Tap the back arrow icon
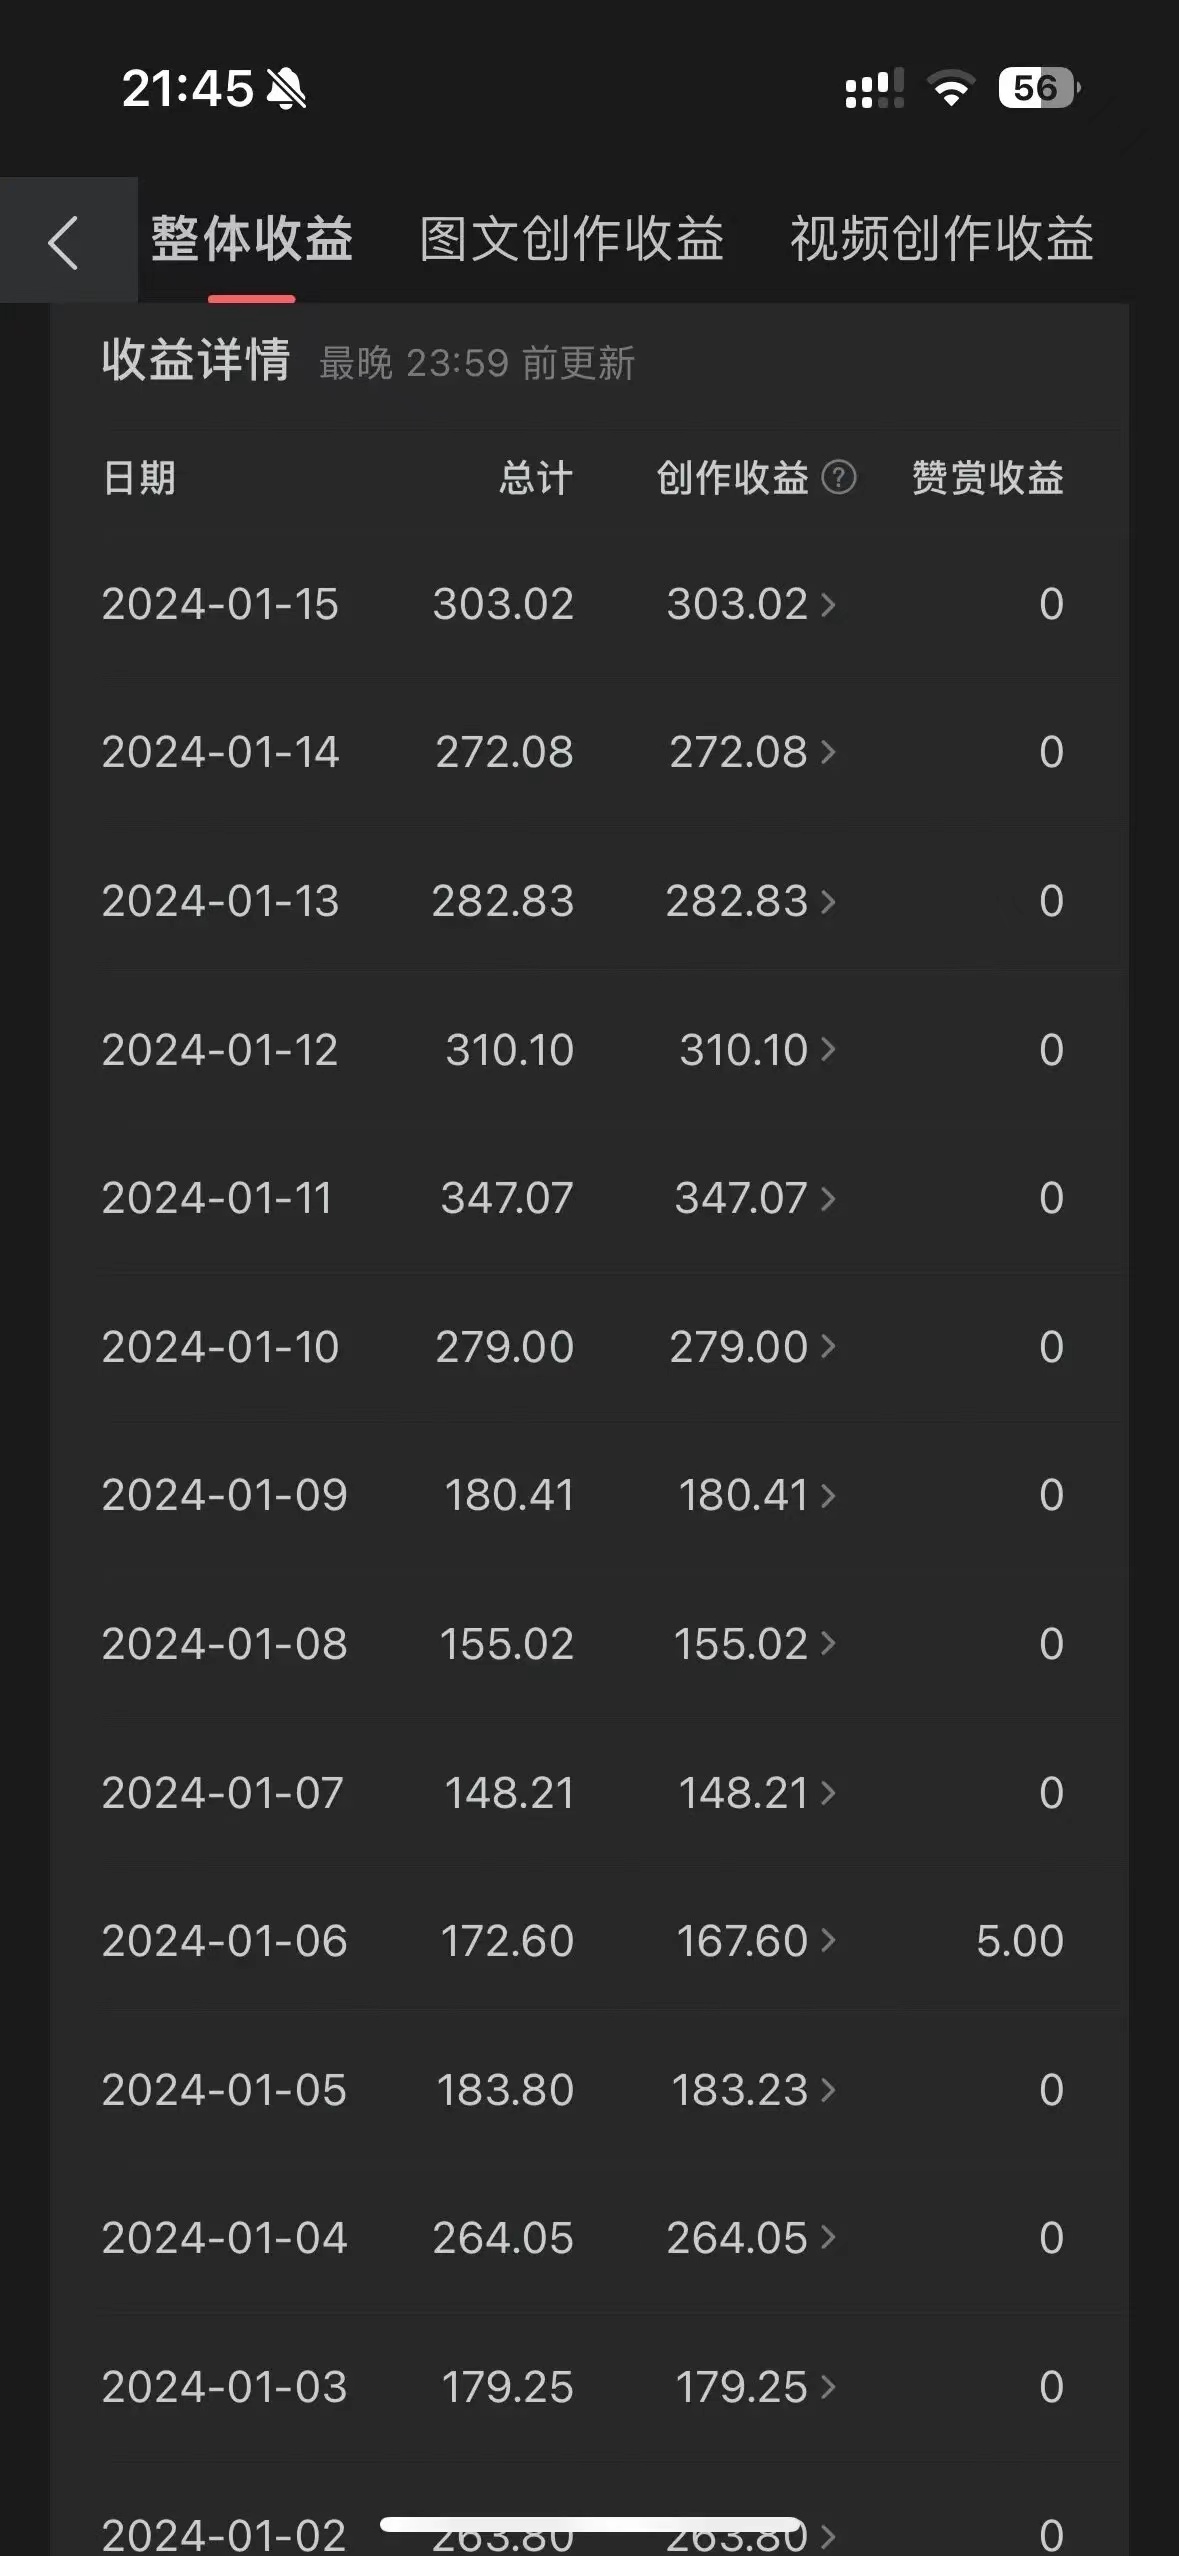The width and height of the screenshot is (1179, 2556). coord(64,242)
